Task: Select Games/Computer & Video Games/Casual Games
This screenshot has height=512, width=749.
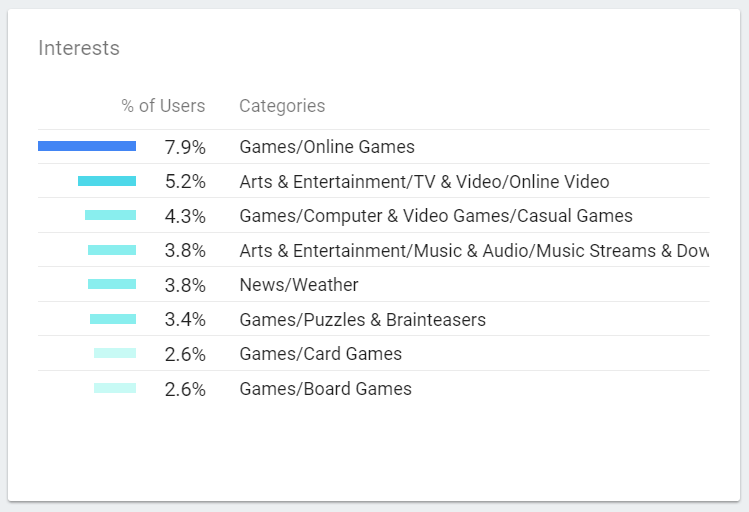Action: pyautogui.click(x=436, y=216)
